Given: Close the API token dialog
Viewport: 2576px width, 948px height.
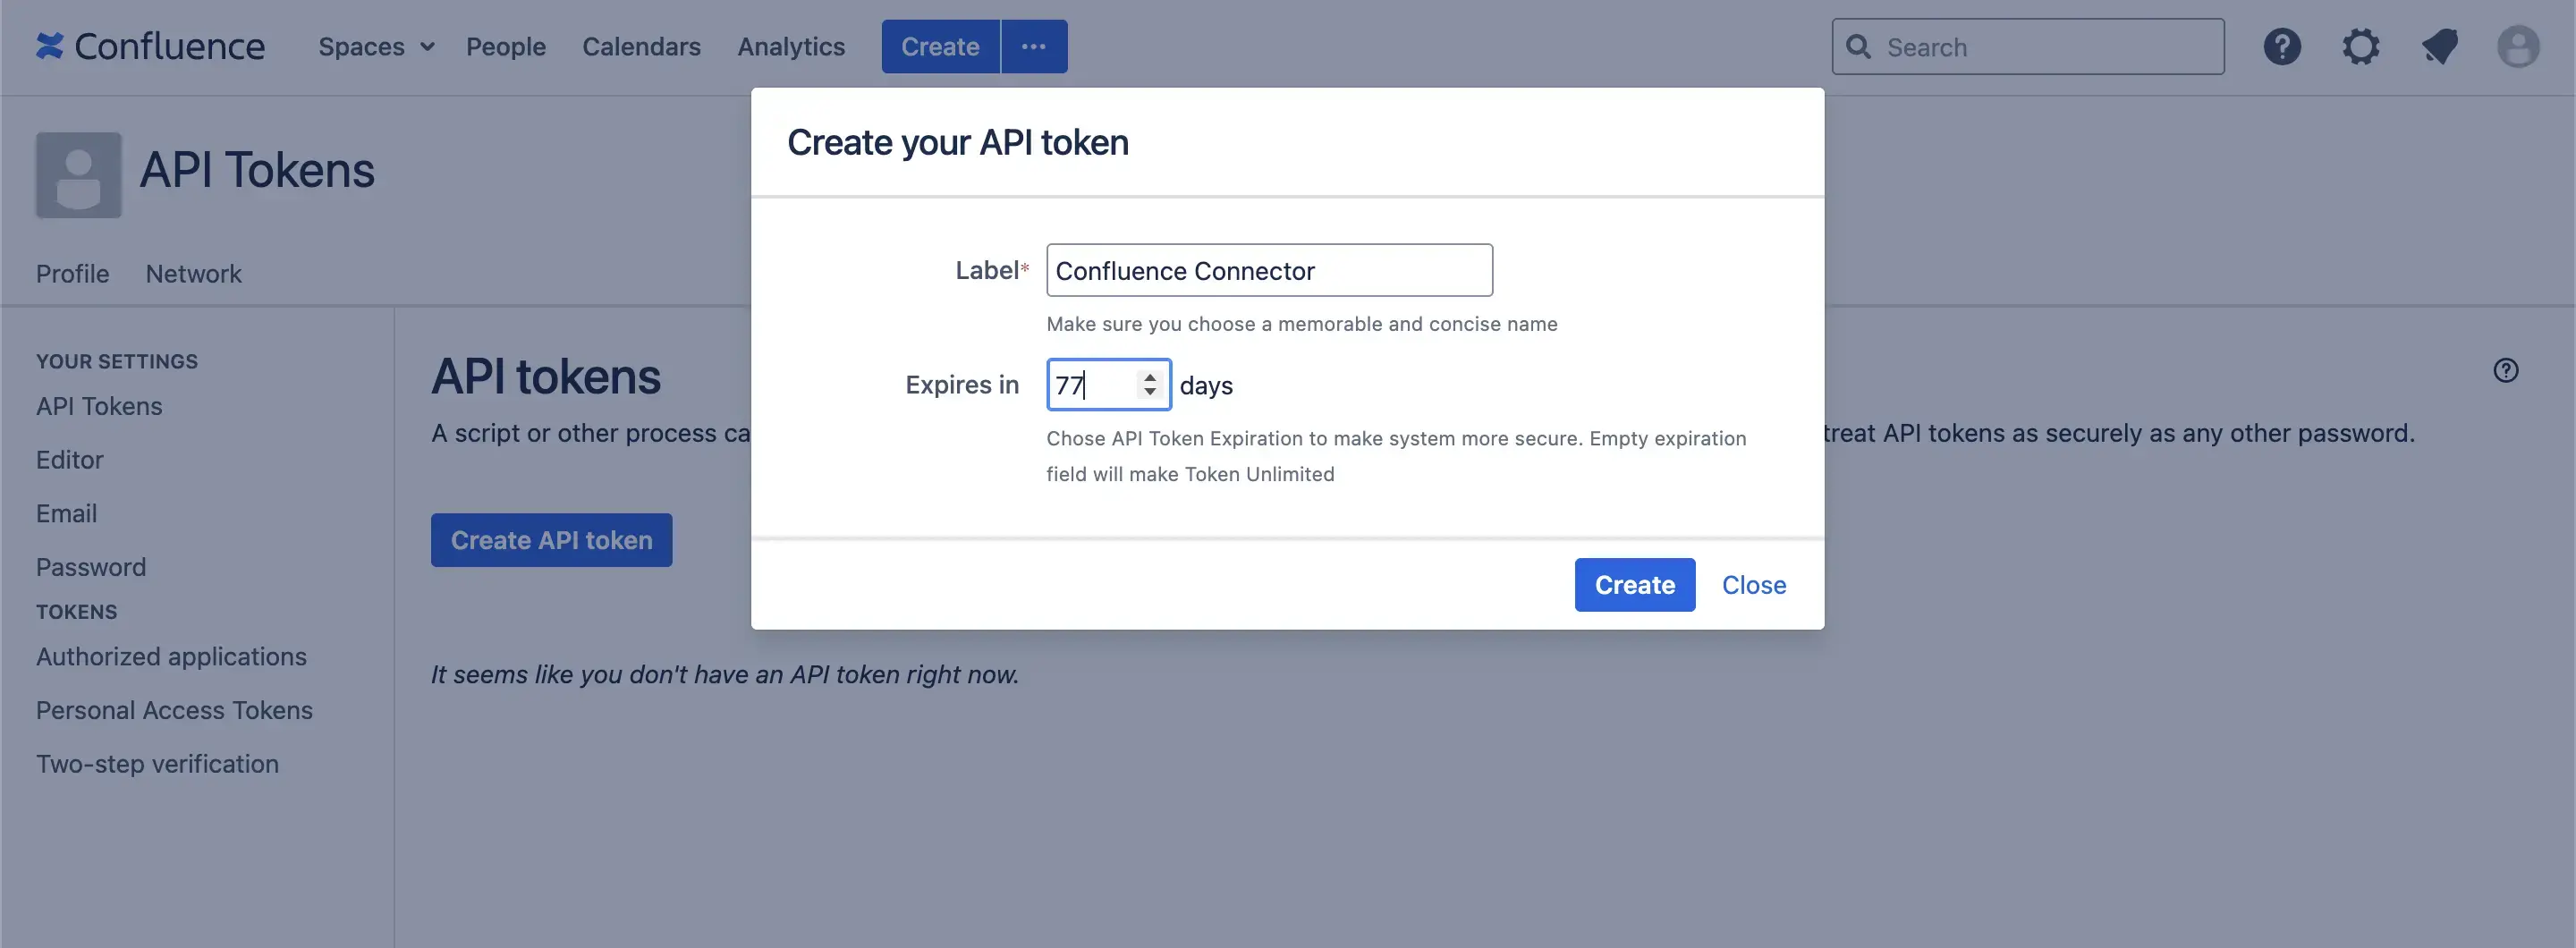Looking at the screenshot, I should click(1753, 585).
